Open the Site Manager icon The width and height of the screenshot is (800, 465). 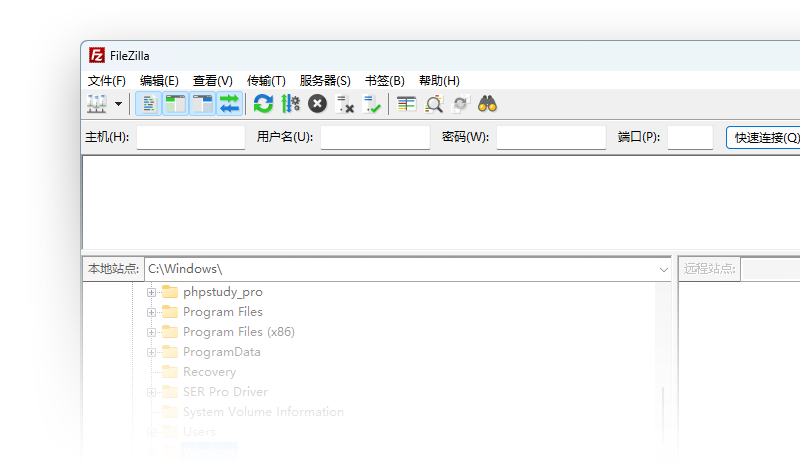click(97, 104)
